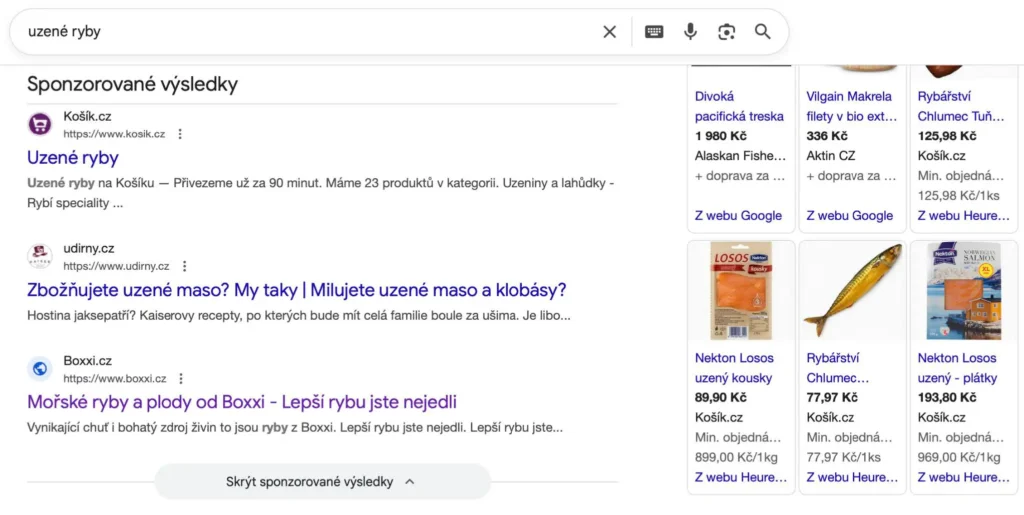The height and width of the screenshot is (515, 1024).
Task: Click the "https://www.kosik.cz" URL text
Action: 114,134
